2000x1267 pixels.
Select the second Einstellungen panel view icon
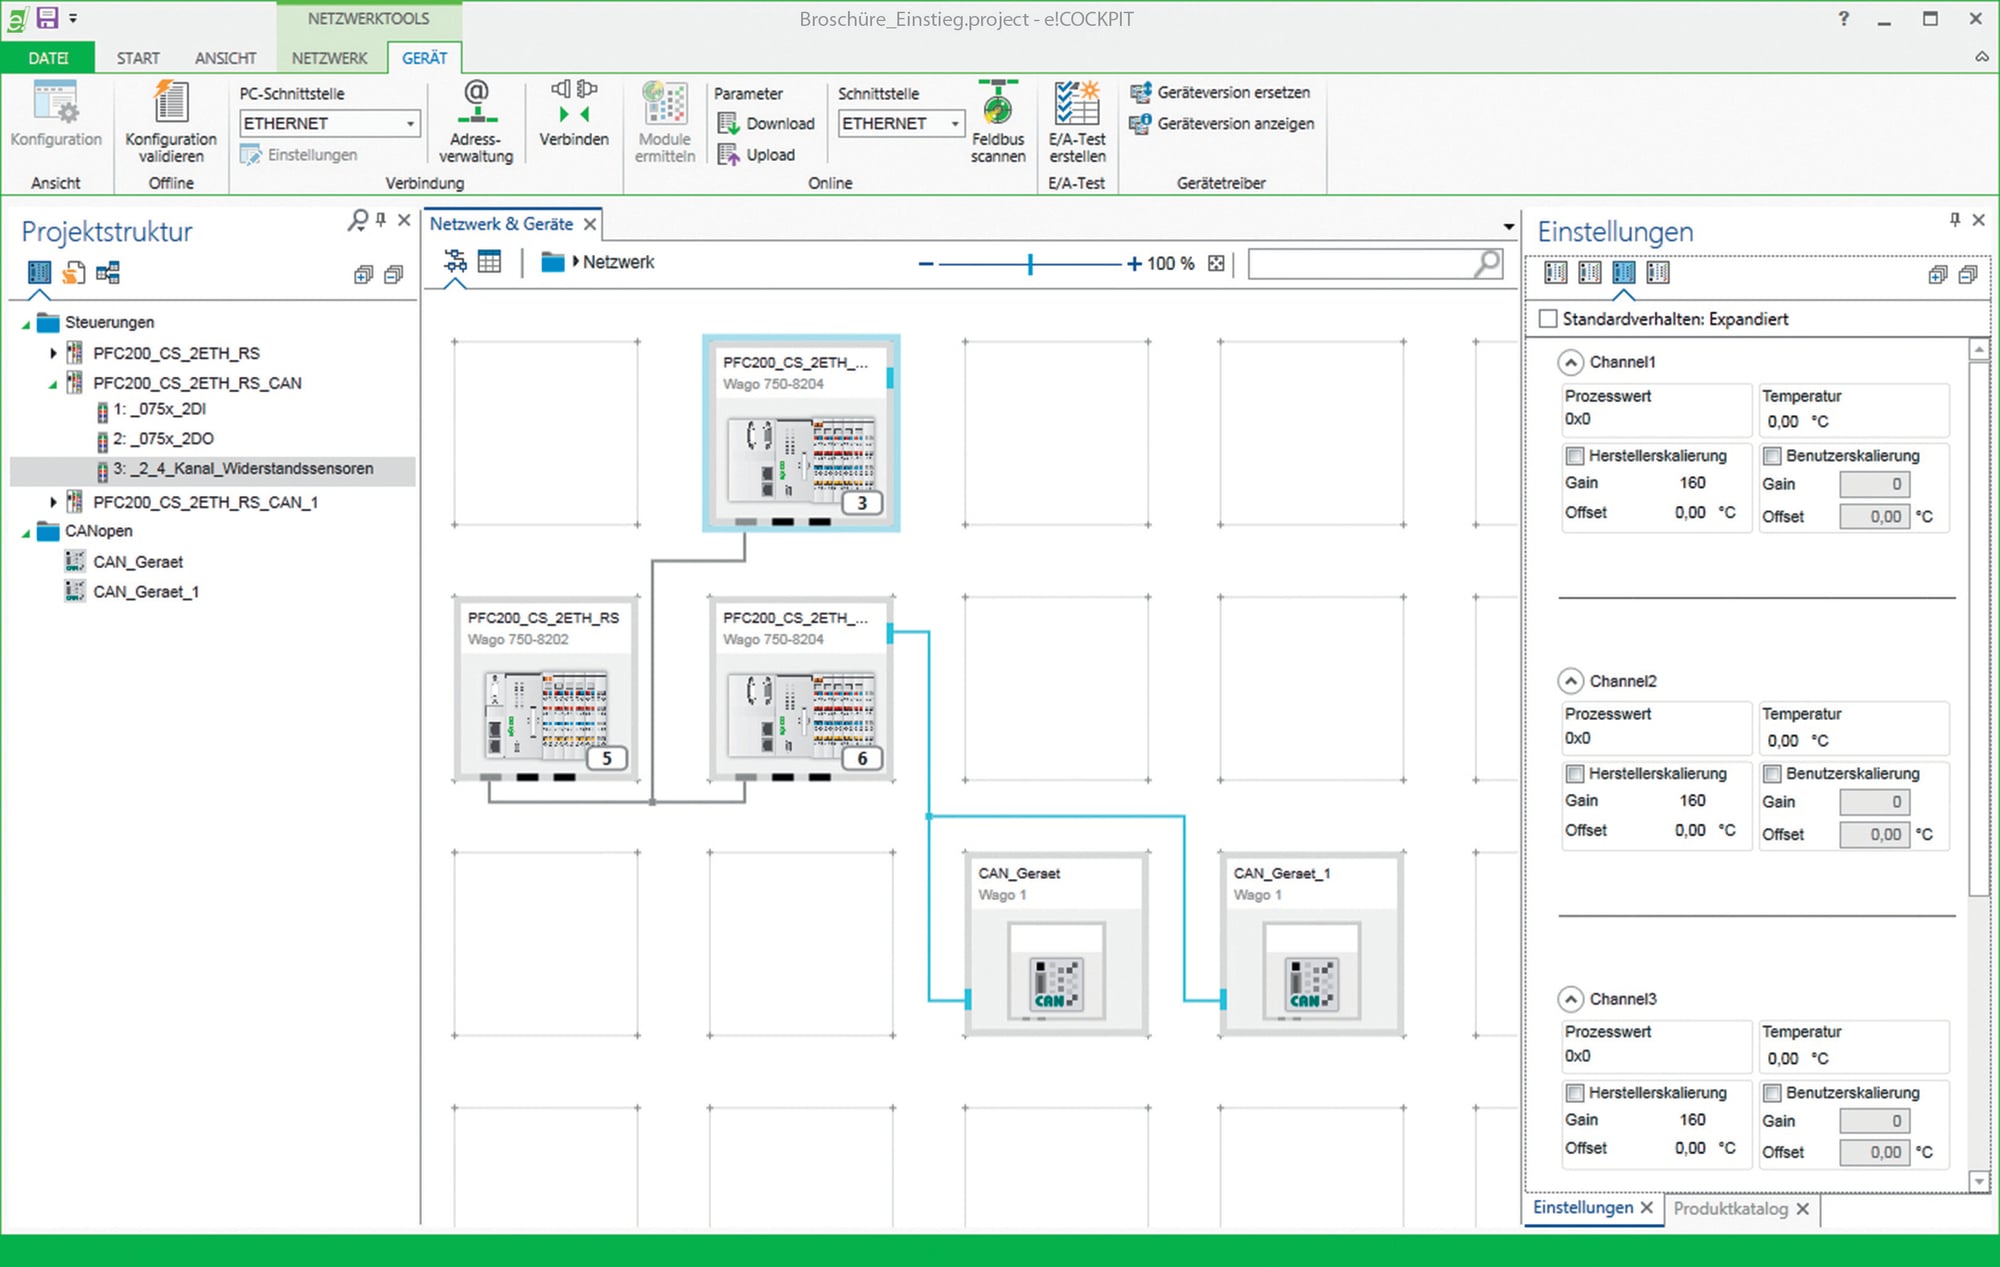[1589, 272]
